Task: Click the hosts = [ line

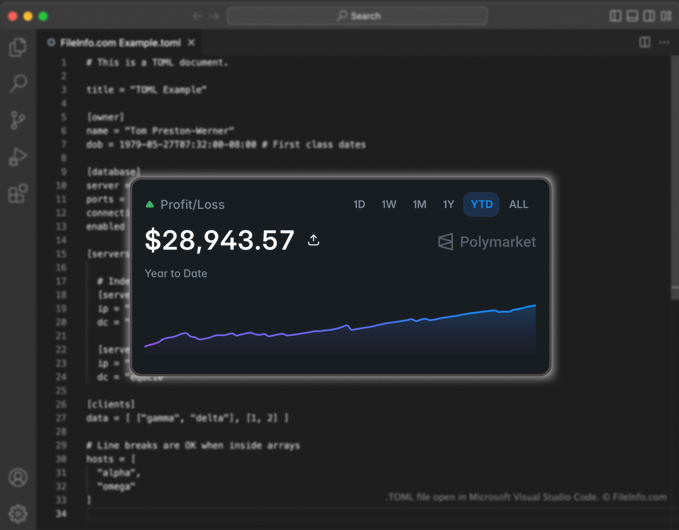Action: (111, 459)
